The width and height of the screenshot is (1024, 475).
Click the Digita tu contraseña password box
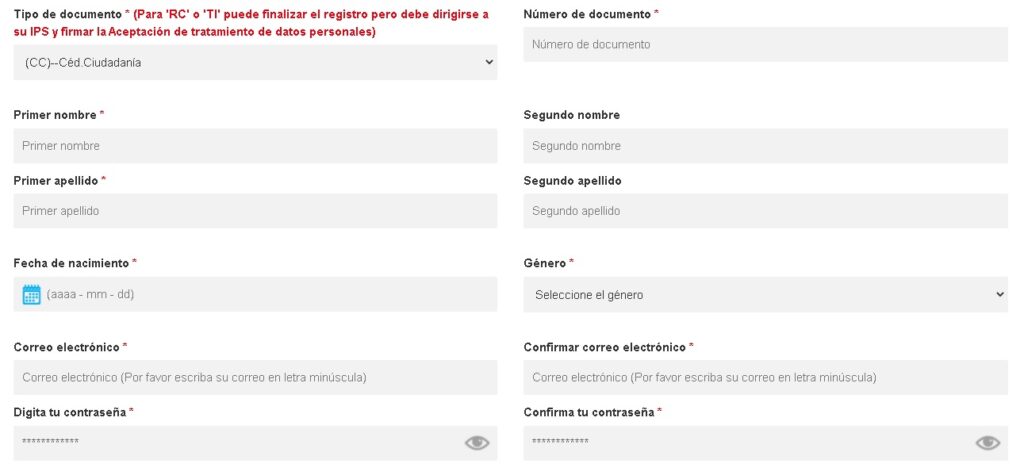tap(255, 444)
